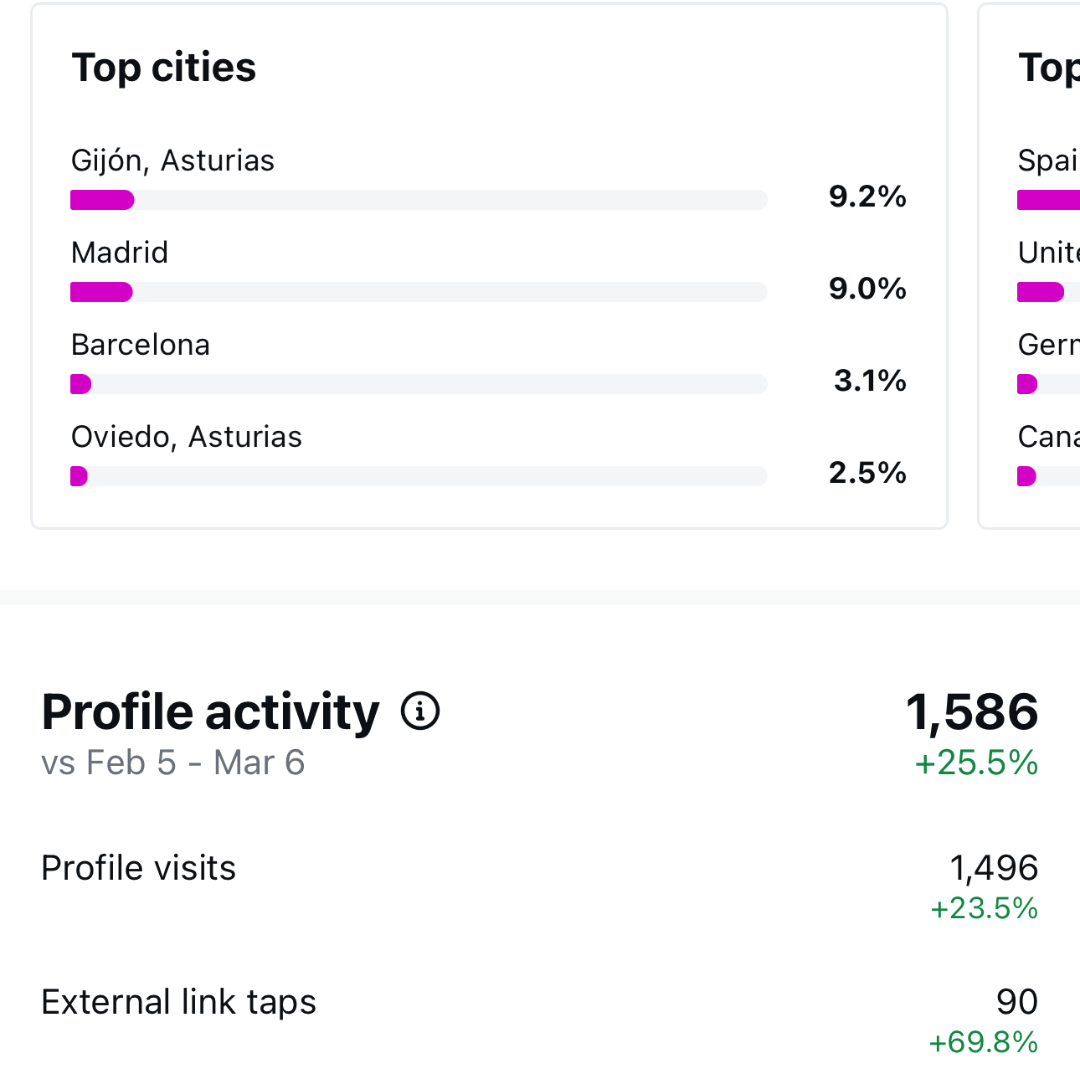Open the partially visible Top countries card
The height and width of the screenshot is (1080, 1080).
click(x=1030, y=266)
